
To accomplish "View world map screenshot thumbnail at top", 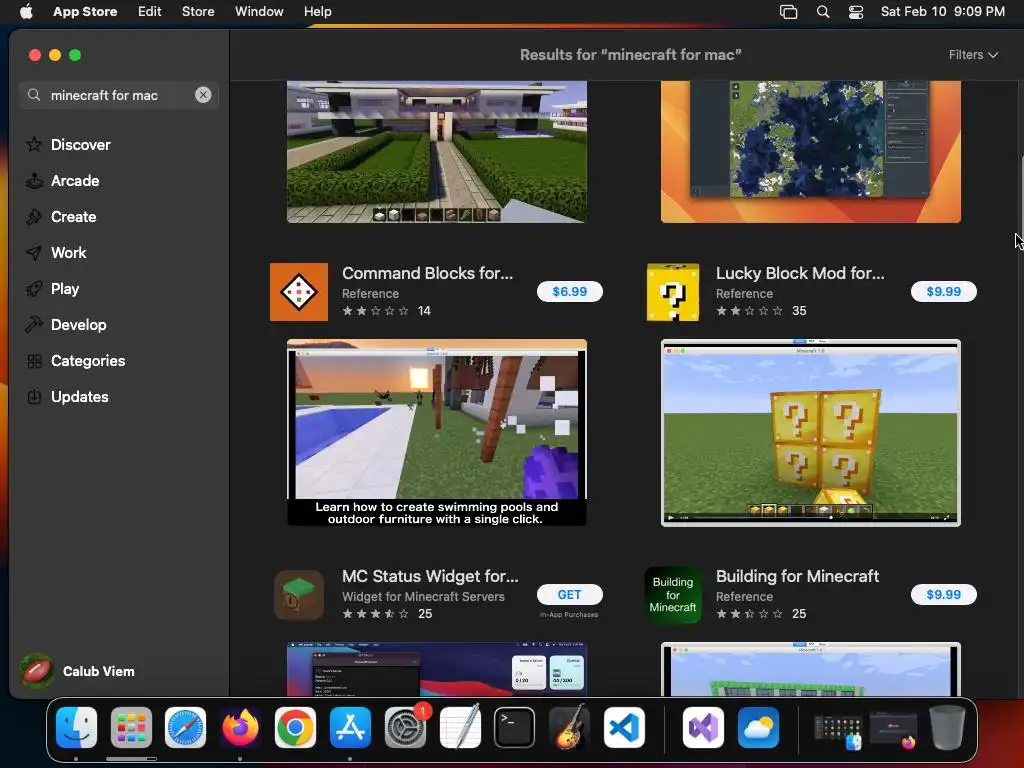I will (810, 152).
